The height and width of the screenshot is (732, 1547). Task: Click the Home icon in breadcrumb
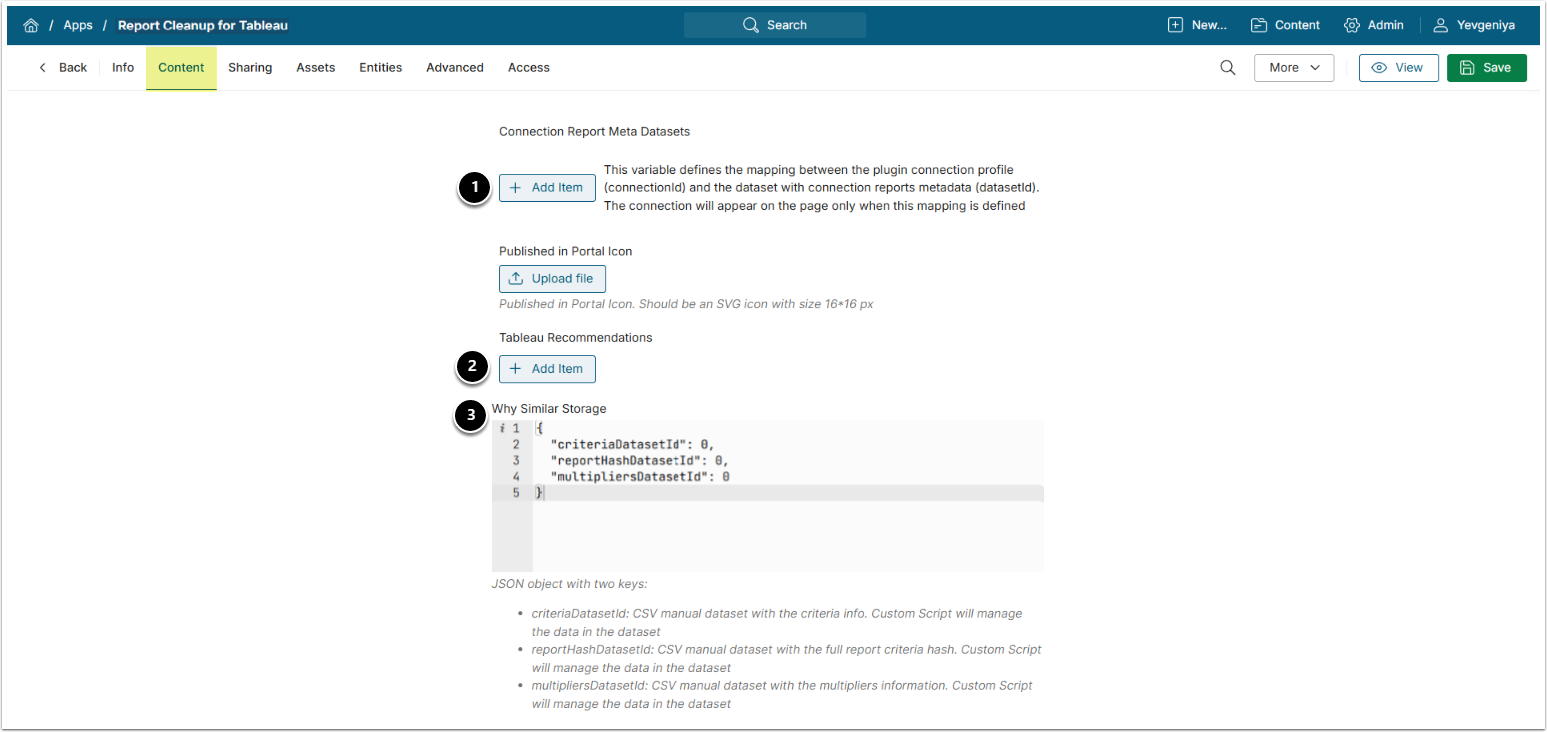(31, 25)
